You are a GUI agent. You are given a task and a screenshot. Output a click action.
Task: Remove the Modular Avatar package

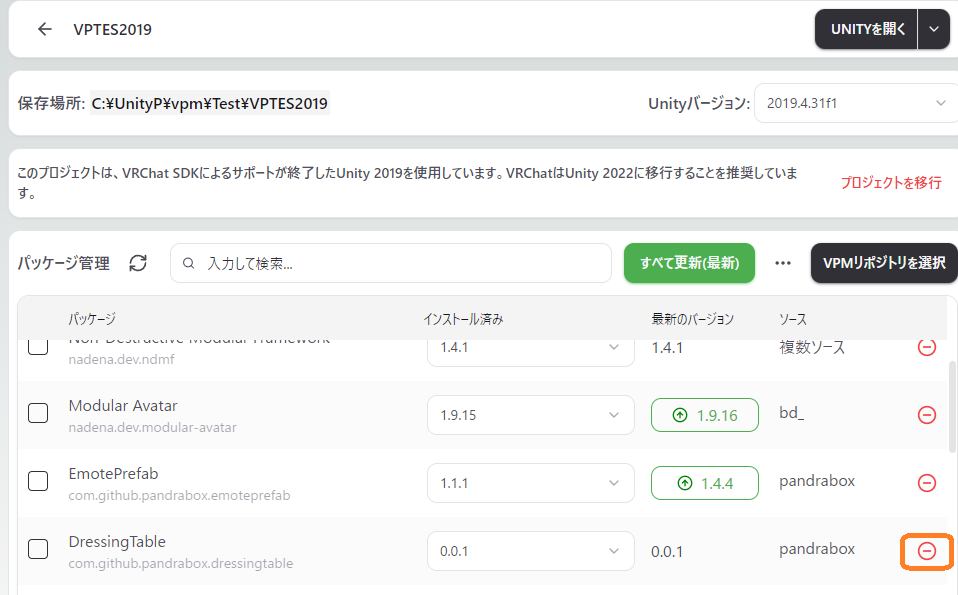927,415
